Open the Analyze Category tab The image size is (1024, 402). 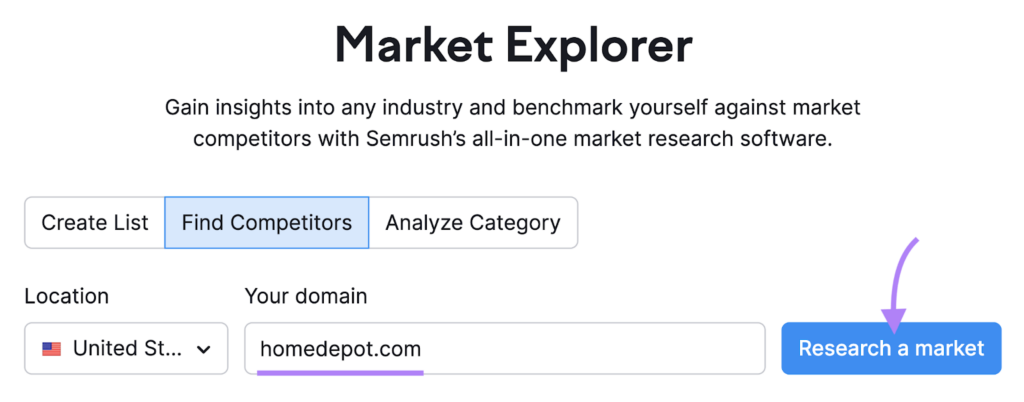point(473,223)
